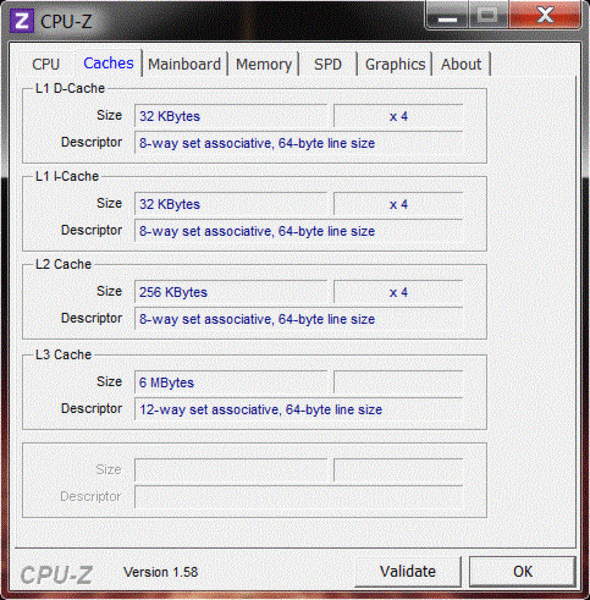Switch to the Memory tab
590x600 pixels.
[264, 64]
